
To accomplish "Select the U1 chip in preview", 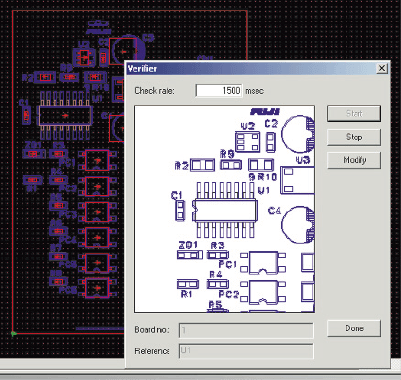I will click(225, 210).
